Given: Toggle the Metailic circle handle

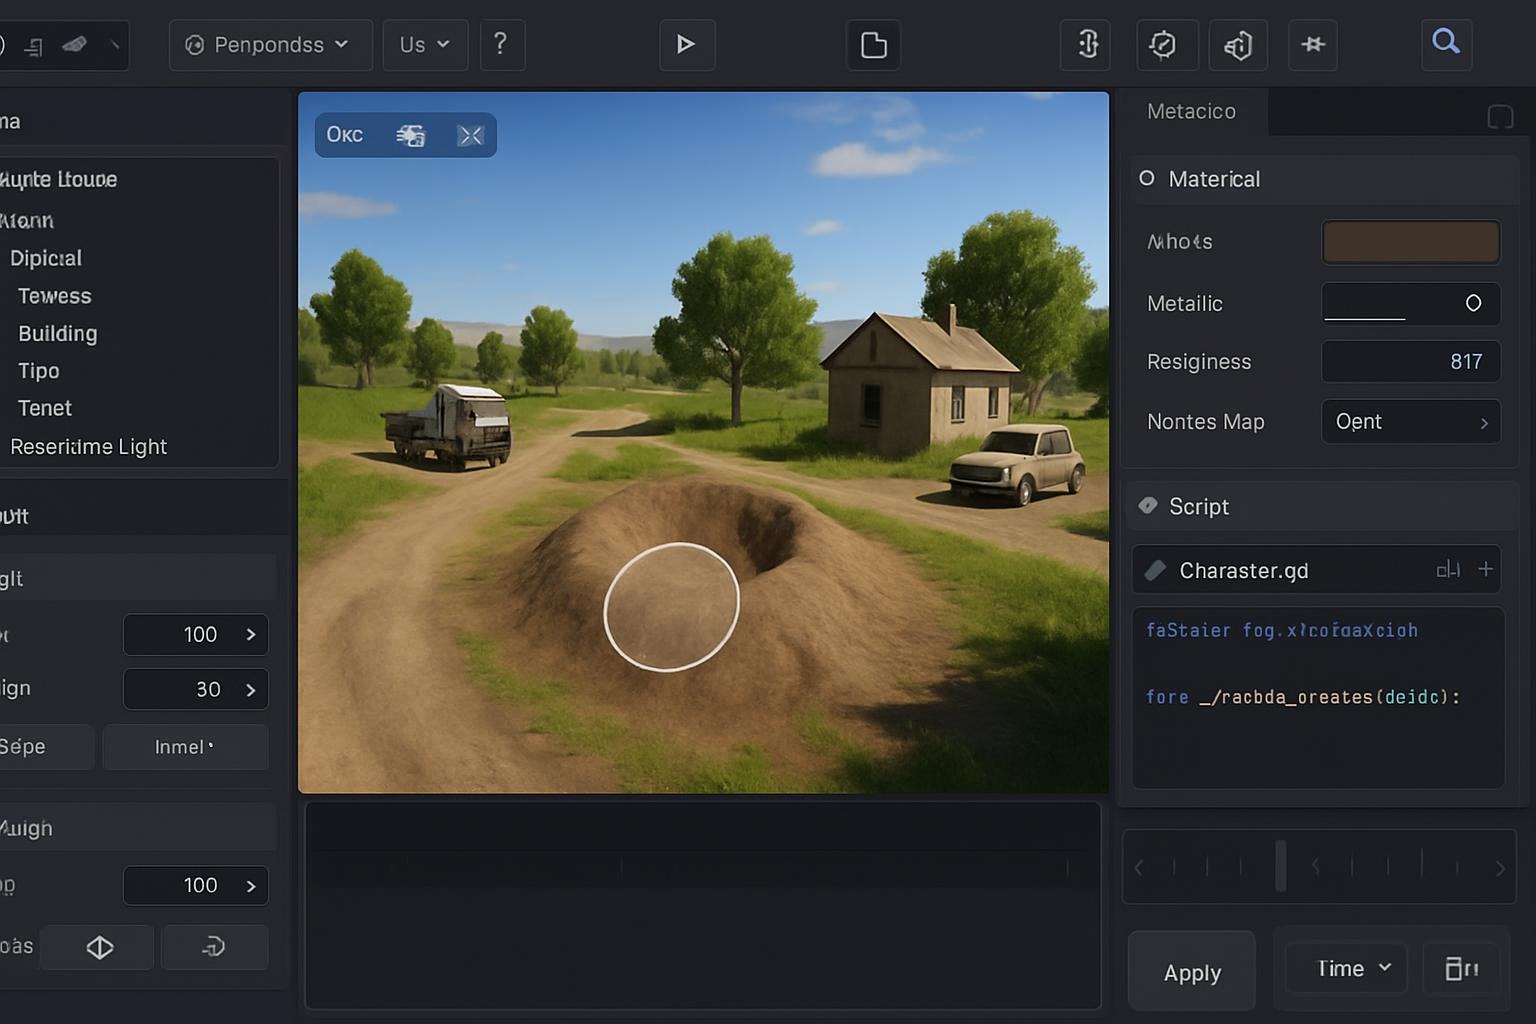Looking at the screenshot, I should point(1473,303).
